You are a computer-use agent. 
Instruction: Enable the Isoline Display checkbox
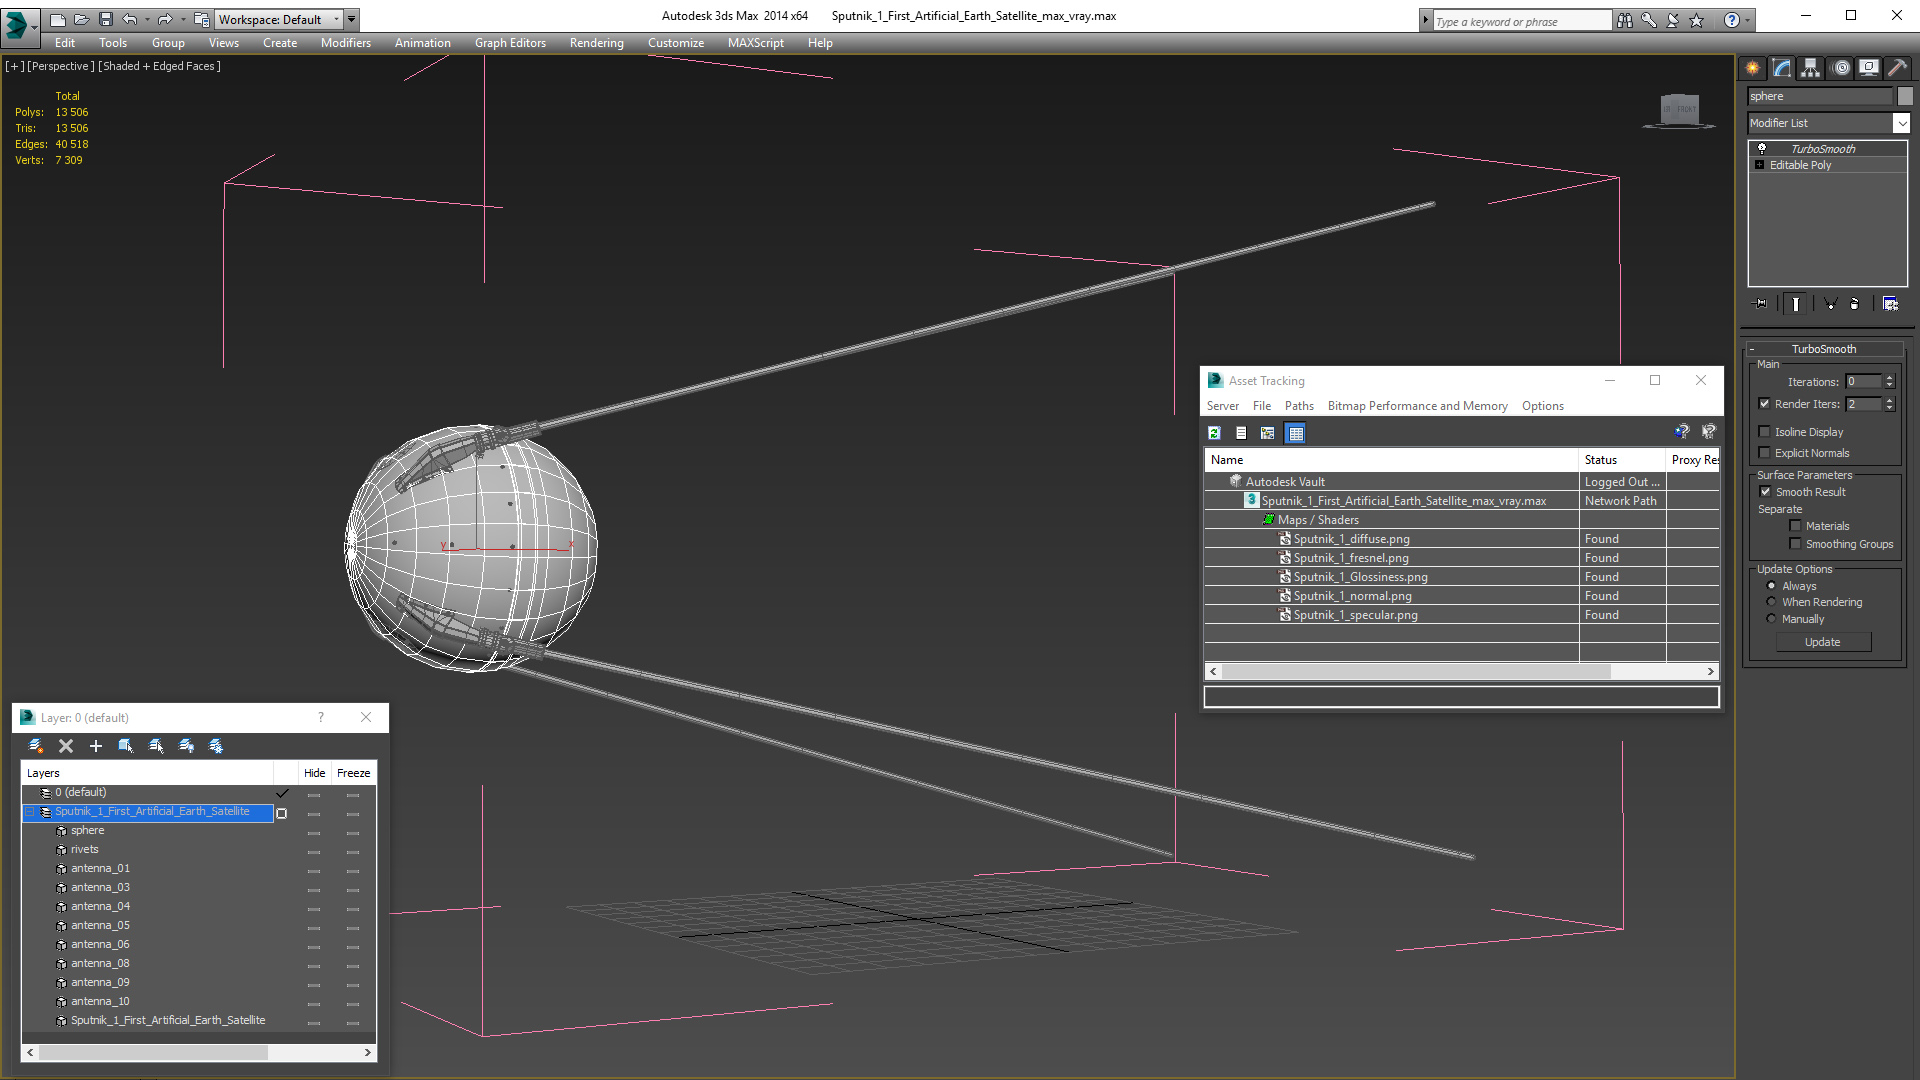click(1765, 432)
